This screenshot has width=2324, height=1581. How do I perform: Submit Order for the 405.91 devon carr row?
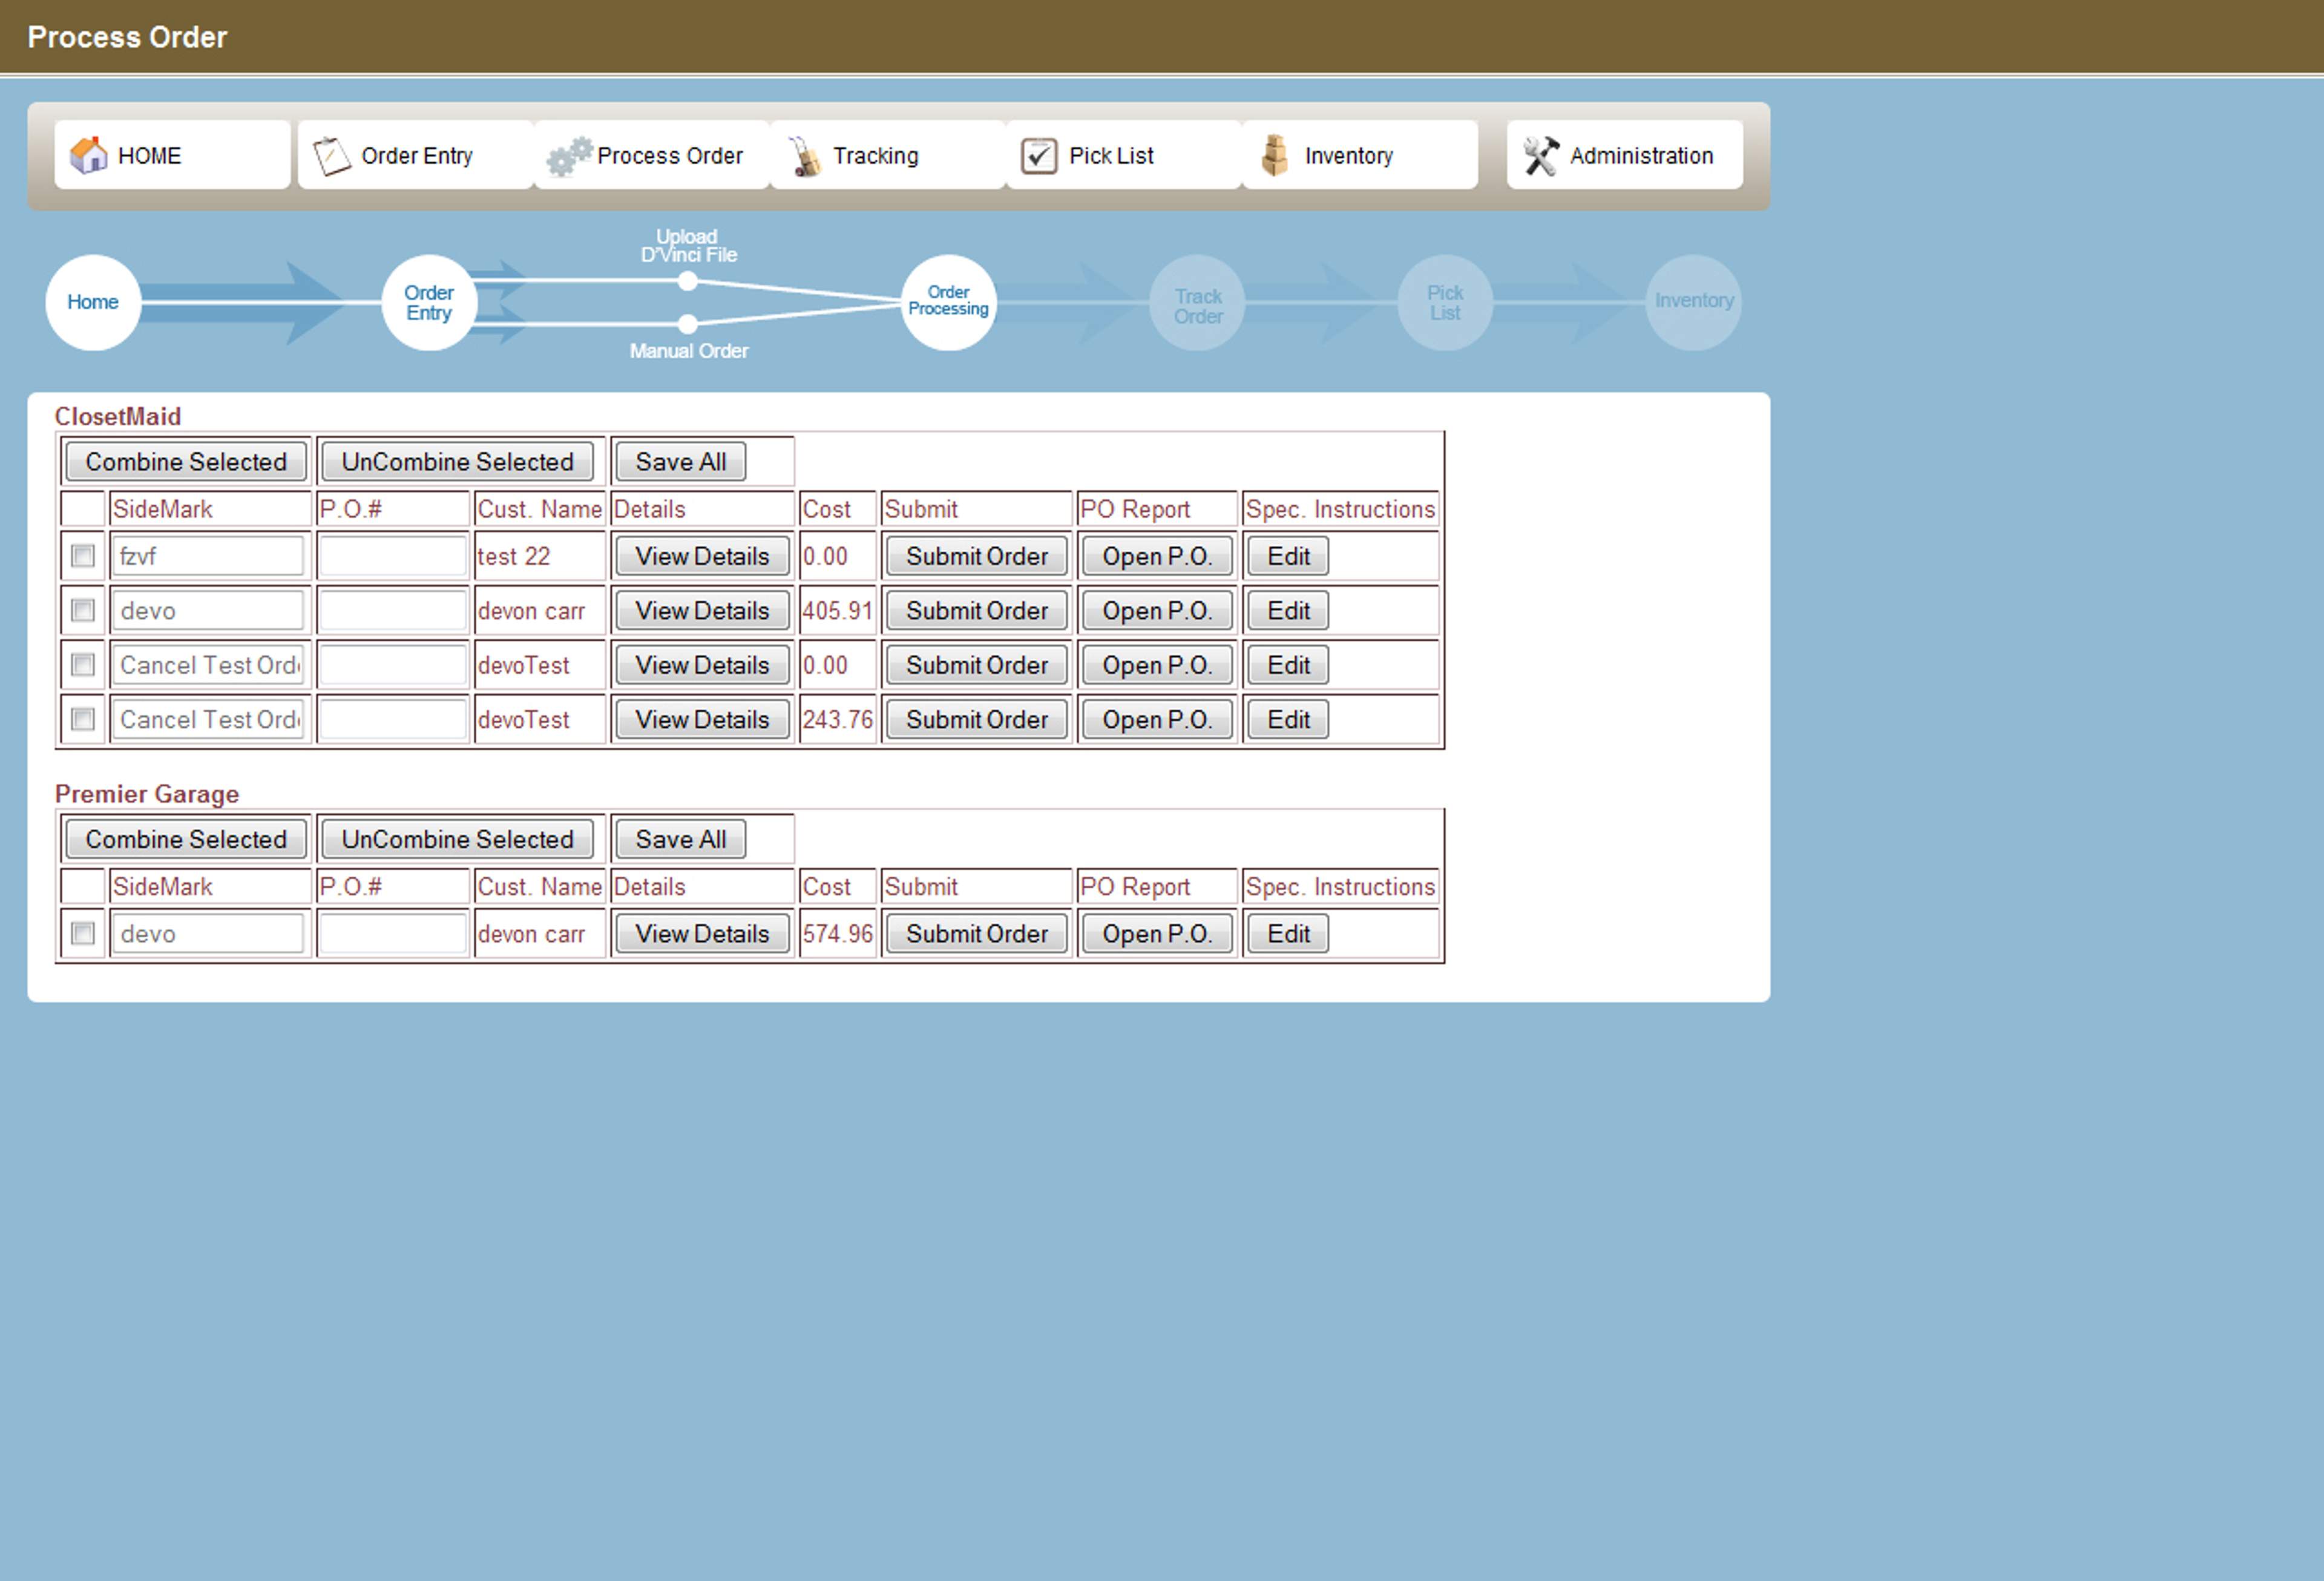(976, 610)
